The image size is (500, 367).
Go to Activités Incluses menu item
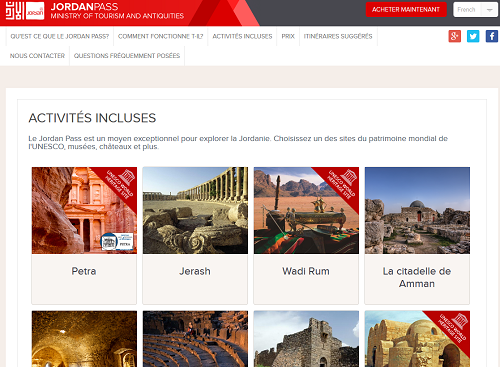(x=242, y=36)
